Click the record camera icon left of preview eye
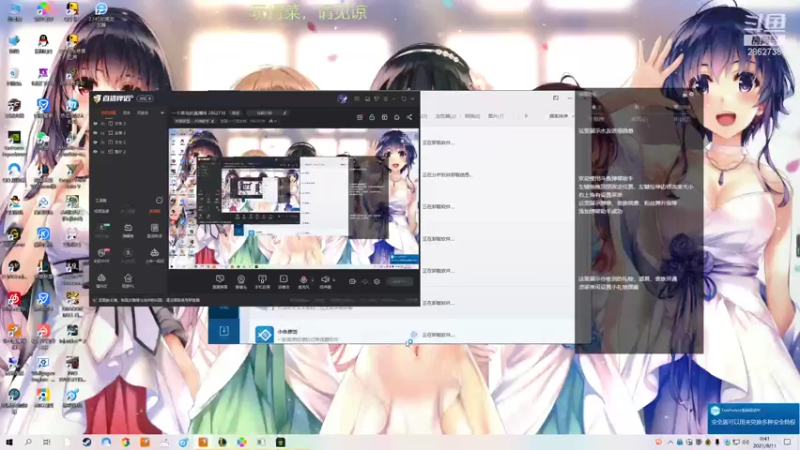Image resolution: width=800 pixels, height=450 pixels. click(352, 281)
